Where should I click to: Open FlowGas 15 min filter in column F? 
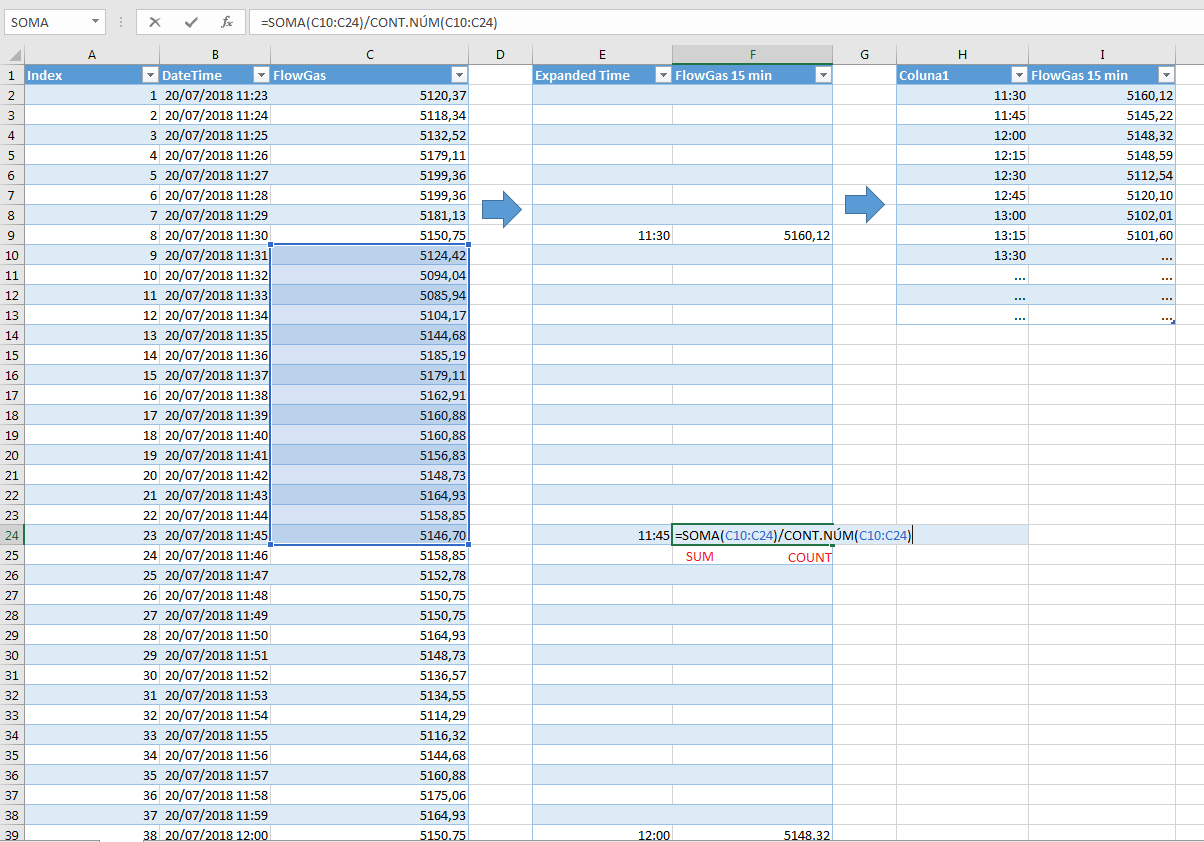[x=823, y=75]
